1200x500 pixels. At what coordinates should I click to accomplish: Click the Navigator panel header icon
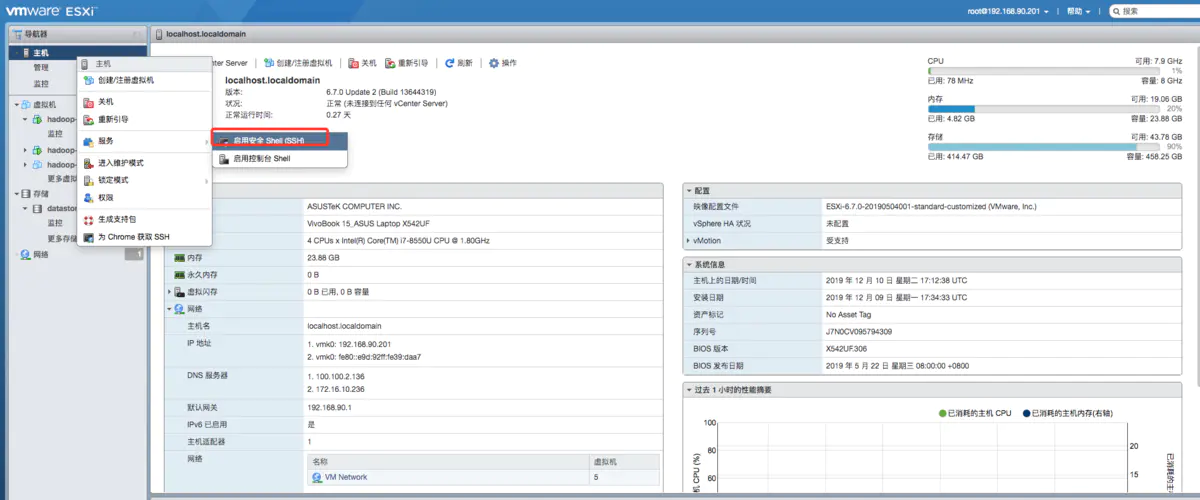click(x=16, y=35)
